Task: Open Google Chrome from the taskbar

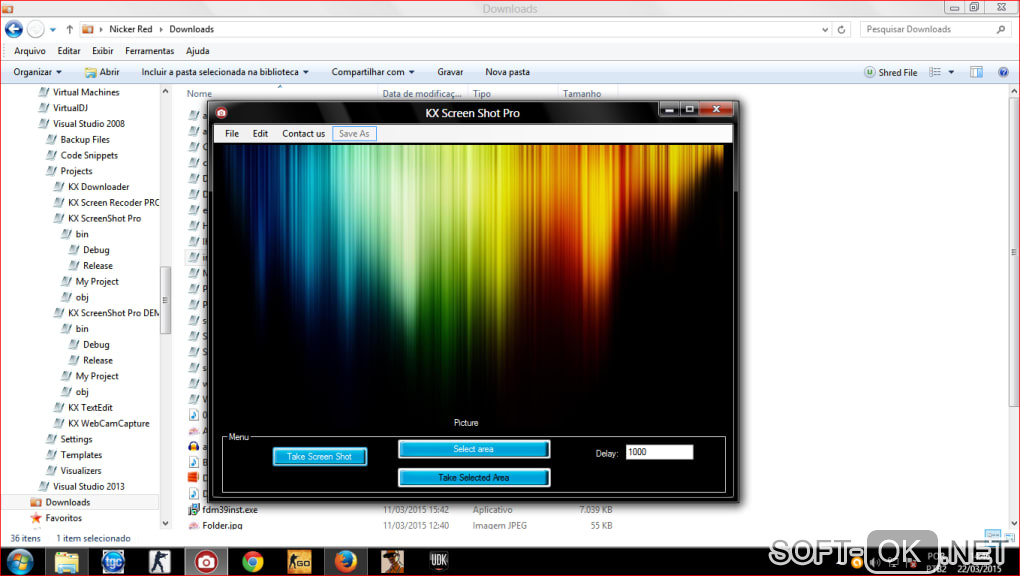Action: click(x=252, y=561)
